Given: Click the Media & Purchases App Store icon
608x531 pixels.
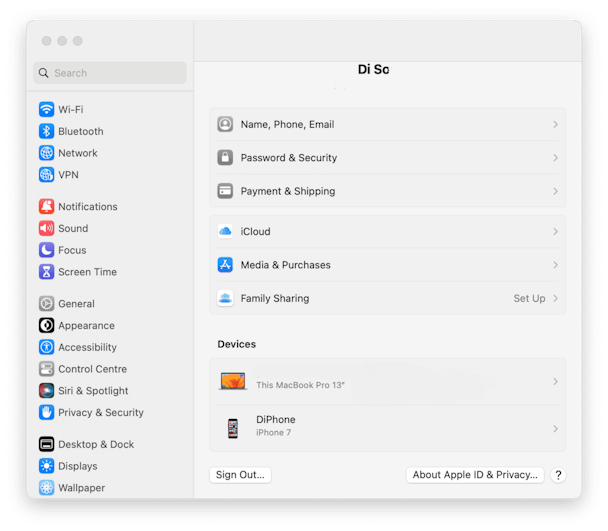Looking at the screenshot, I should (225, 265).
